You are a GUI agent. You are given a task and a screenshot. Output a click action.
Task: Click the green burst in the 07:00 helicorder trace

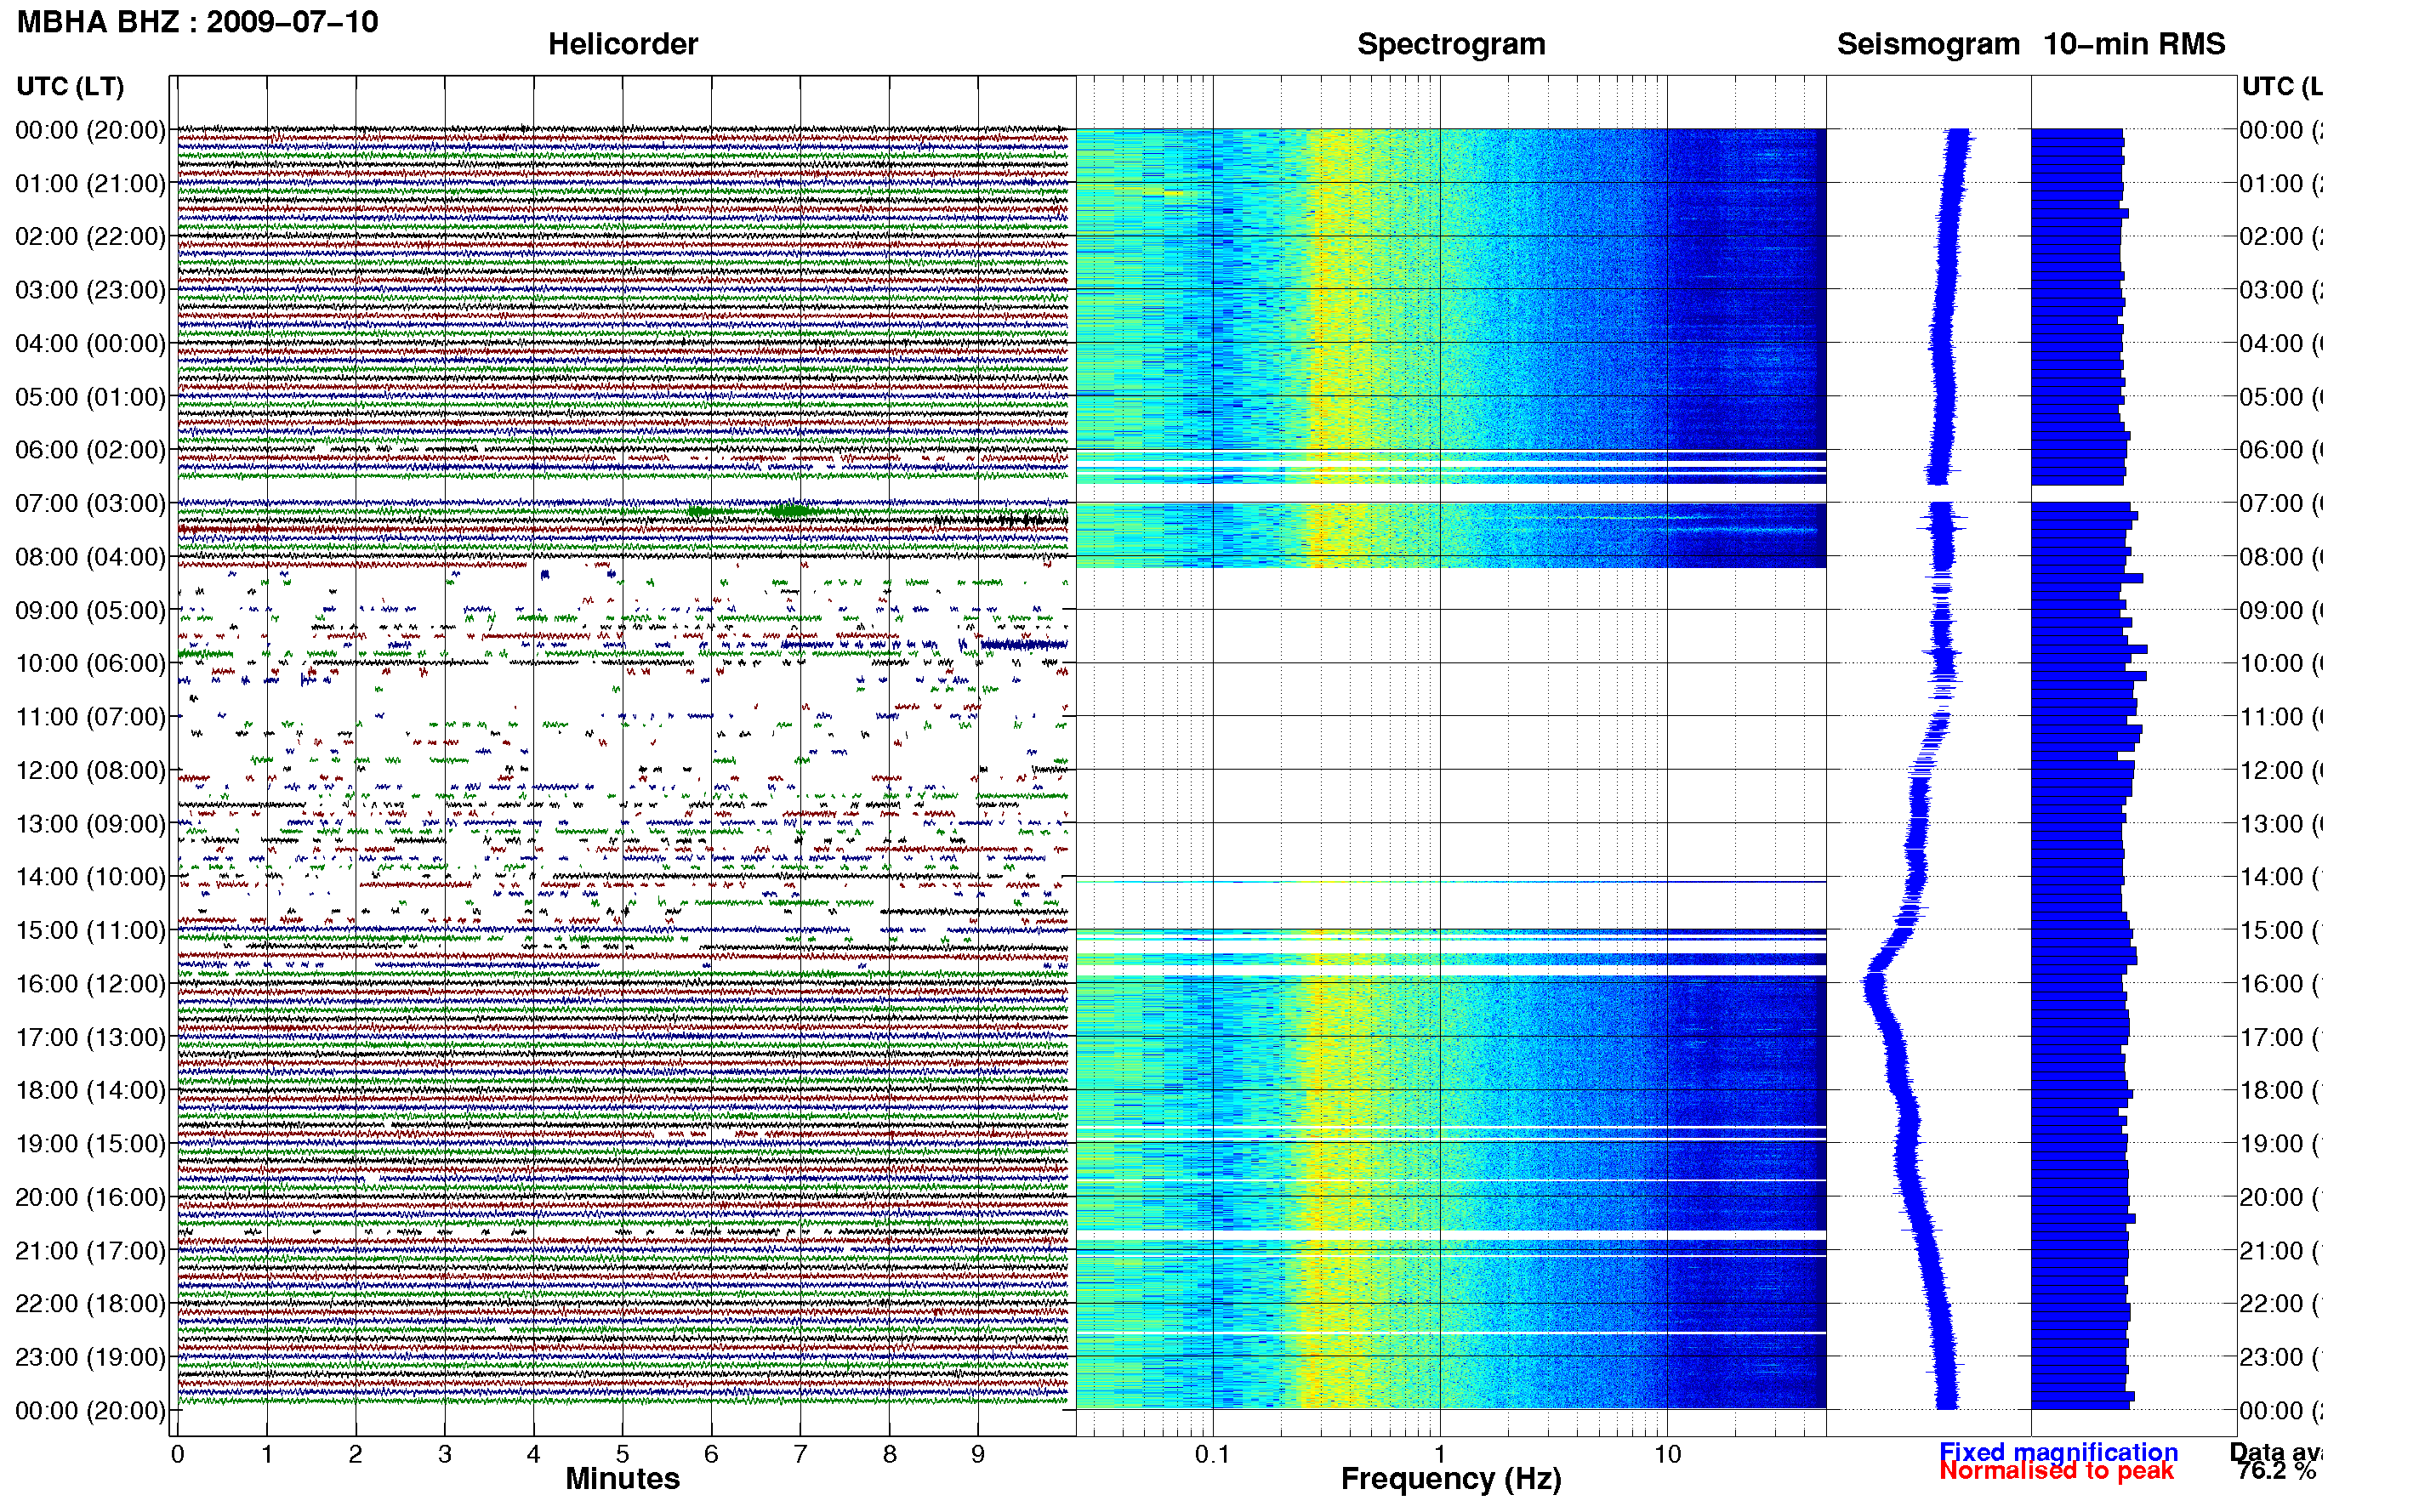pyautogui.click(x=793, y=511)
